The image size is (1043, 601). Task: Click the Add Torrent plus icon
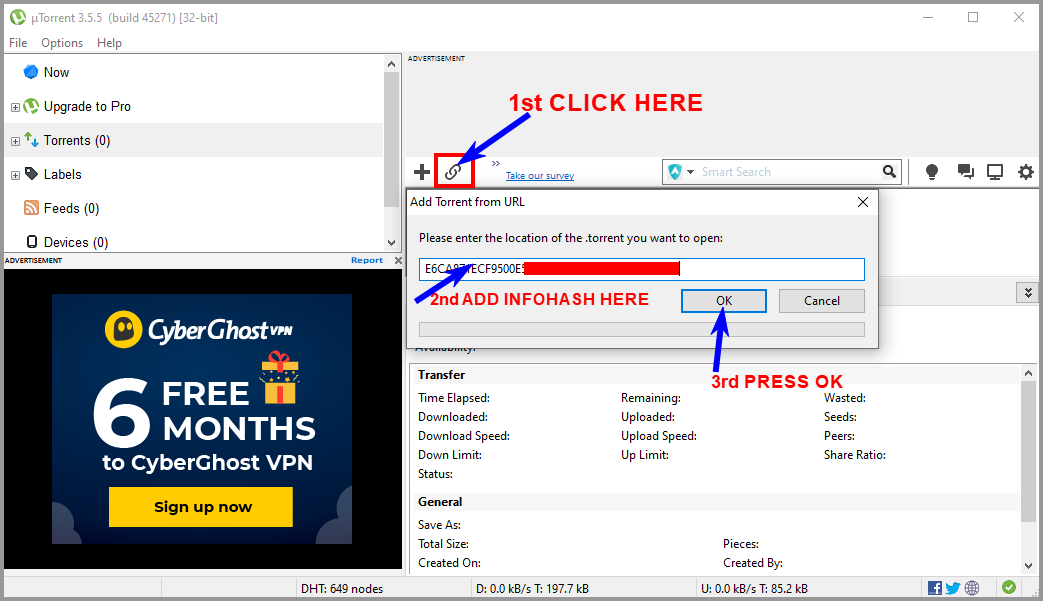point(422,172)
